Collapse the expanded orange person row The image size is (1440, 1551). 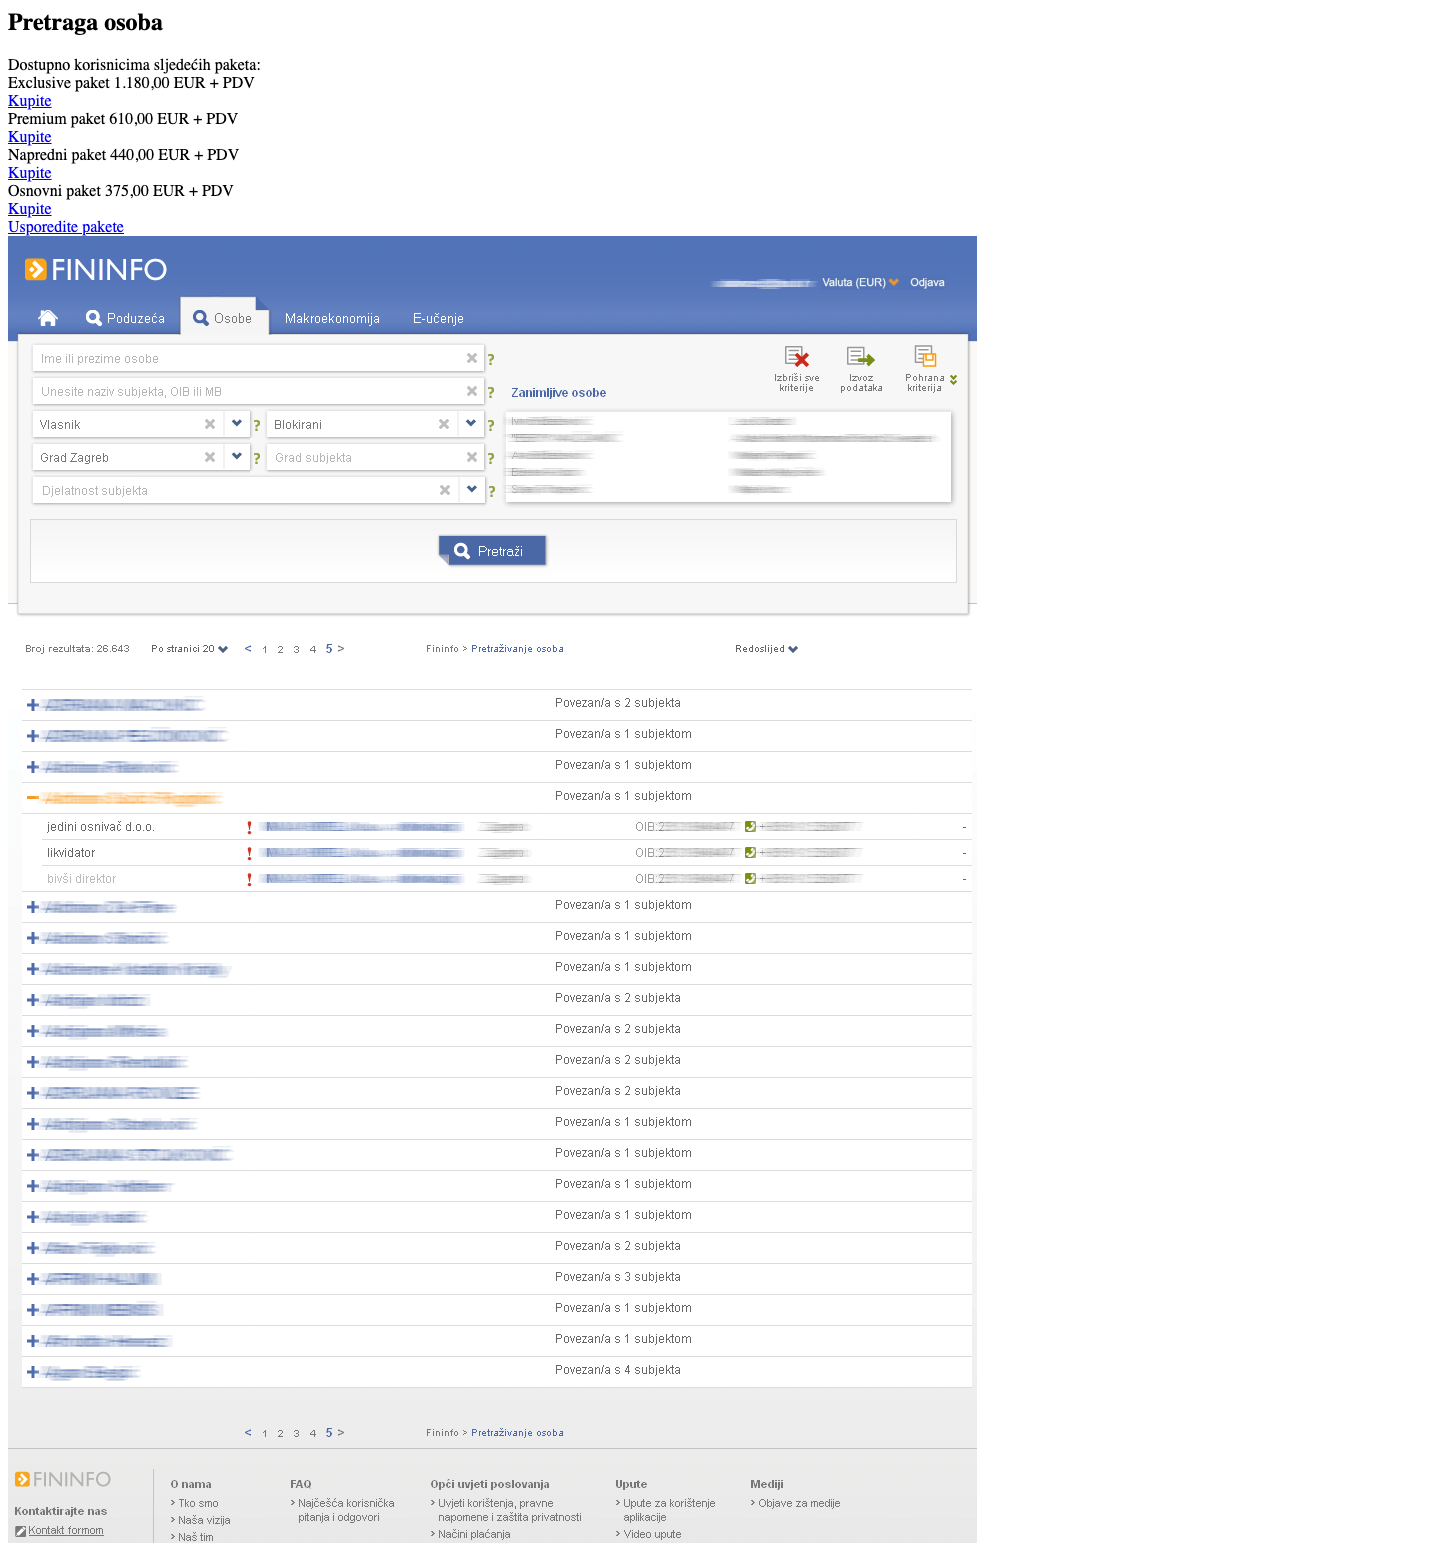click(33, 798)
